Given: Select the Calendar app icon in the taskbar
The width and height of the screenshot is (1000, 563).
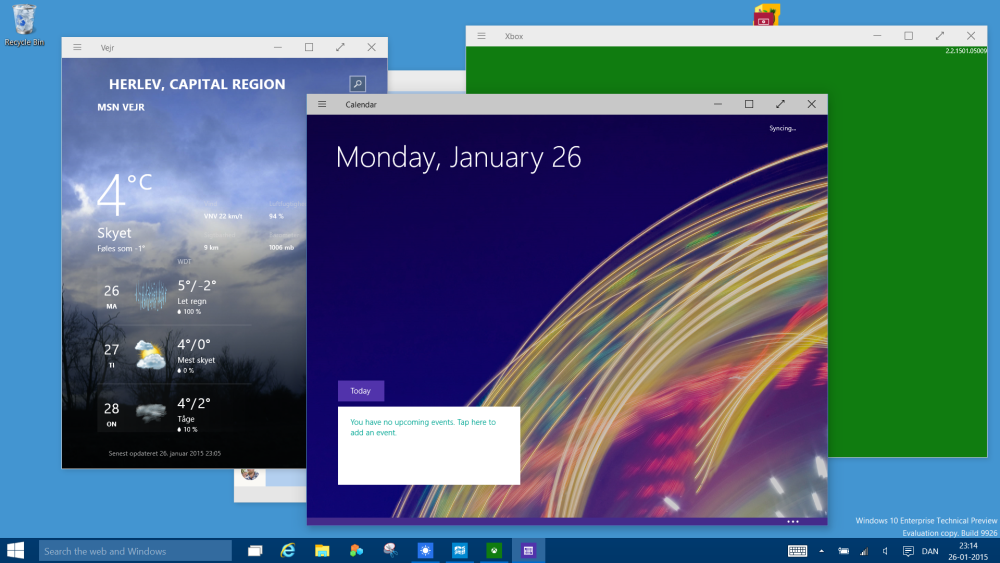Looking at the screenshot, I should point(528,551).
